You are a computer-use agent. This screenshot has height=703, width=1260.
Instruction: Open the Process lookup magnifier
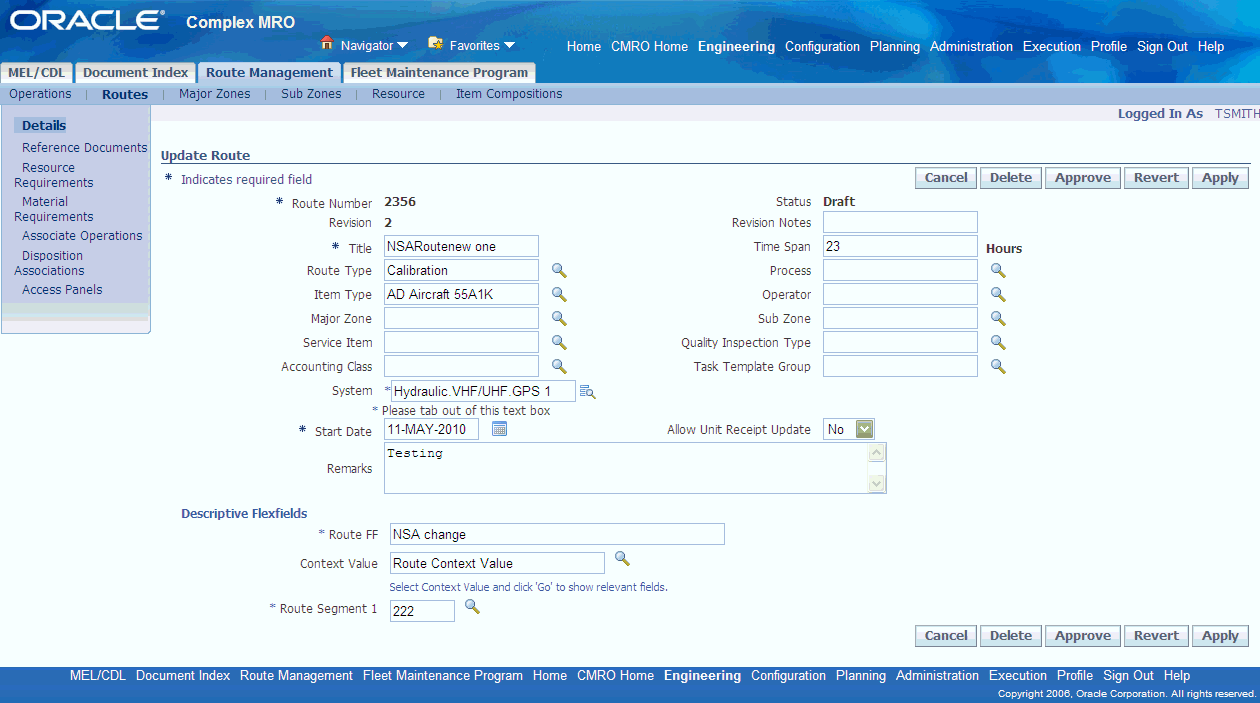coord(998,270)
